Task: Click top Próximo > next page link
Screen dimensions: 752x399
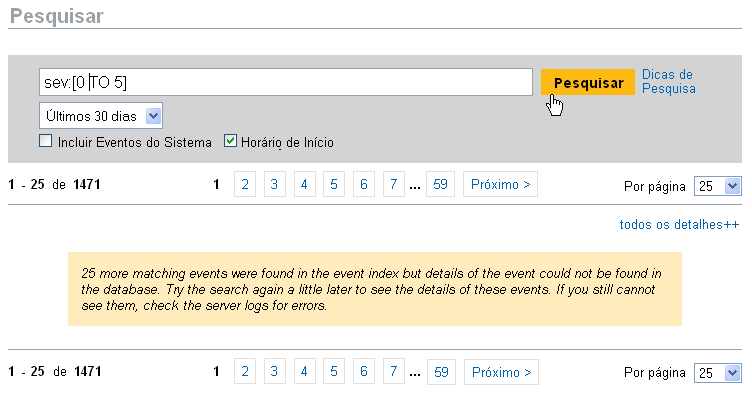Action: (x=500, y=184)
